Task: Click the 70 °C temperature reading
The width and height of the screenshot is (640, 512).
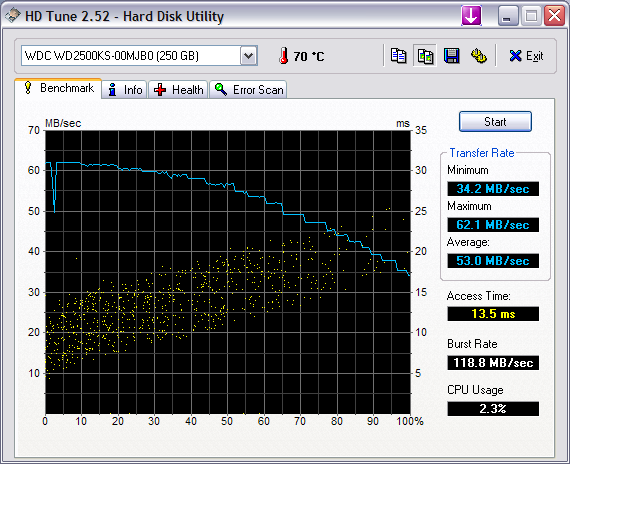Action: [x=308, y=57]
